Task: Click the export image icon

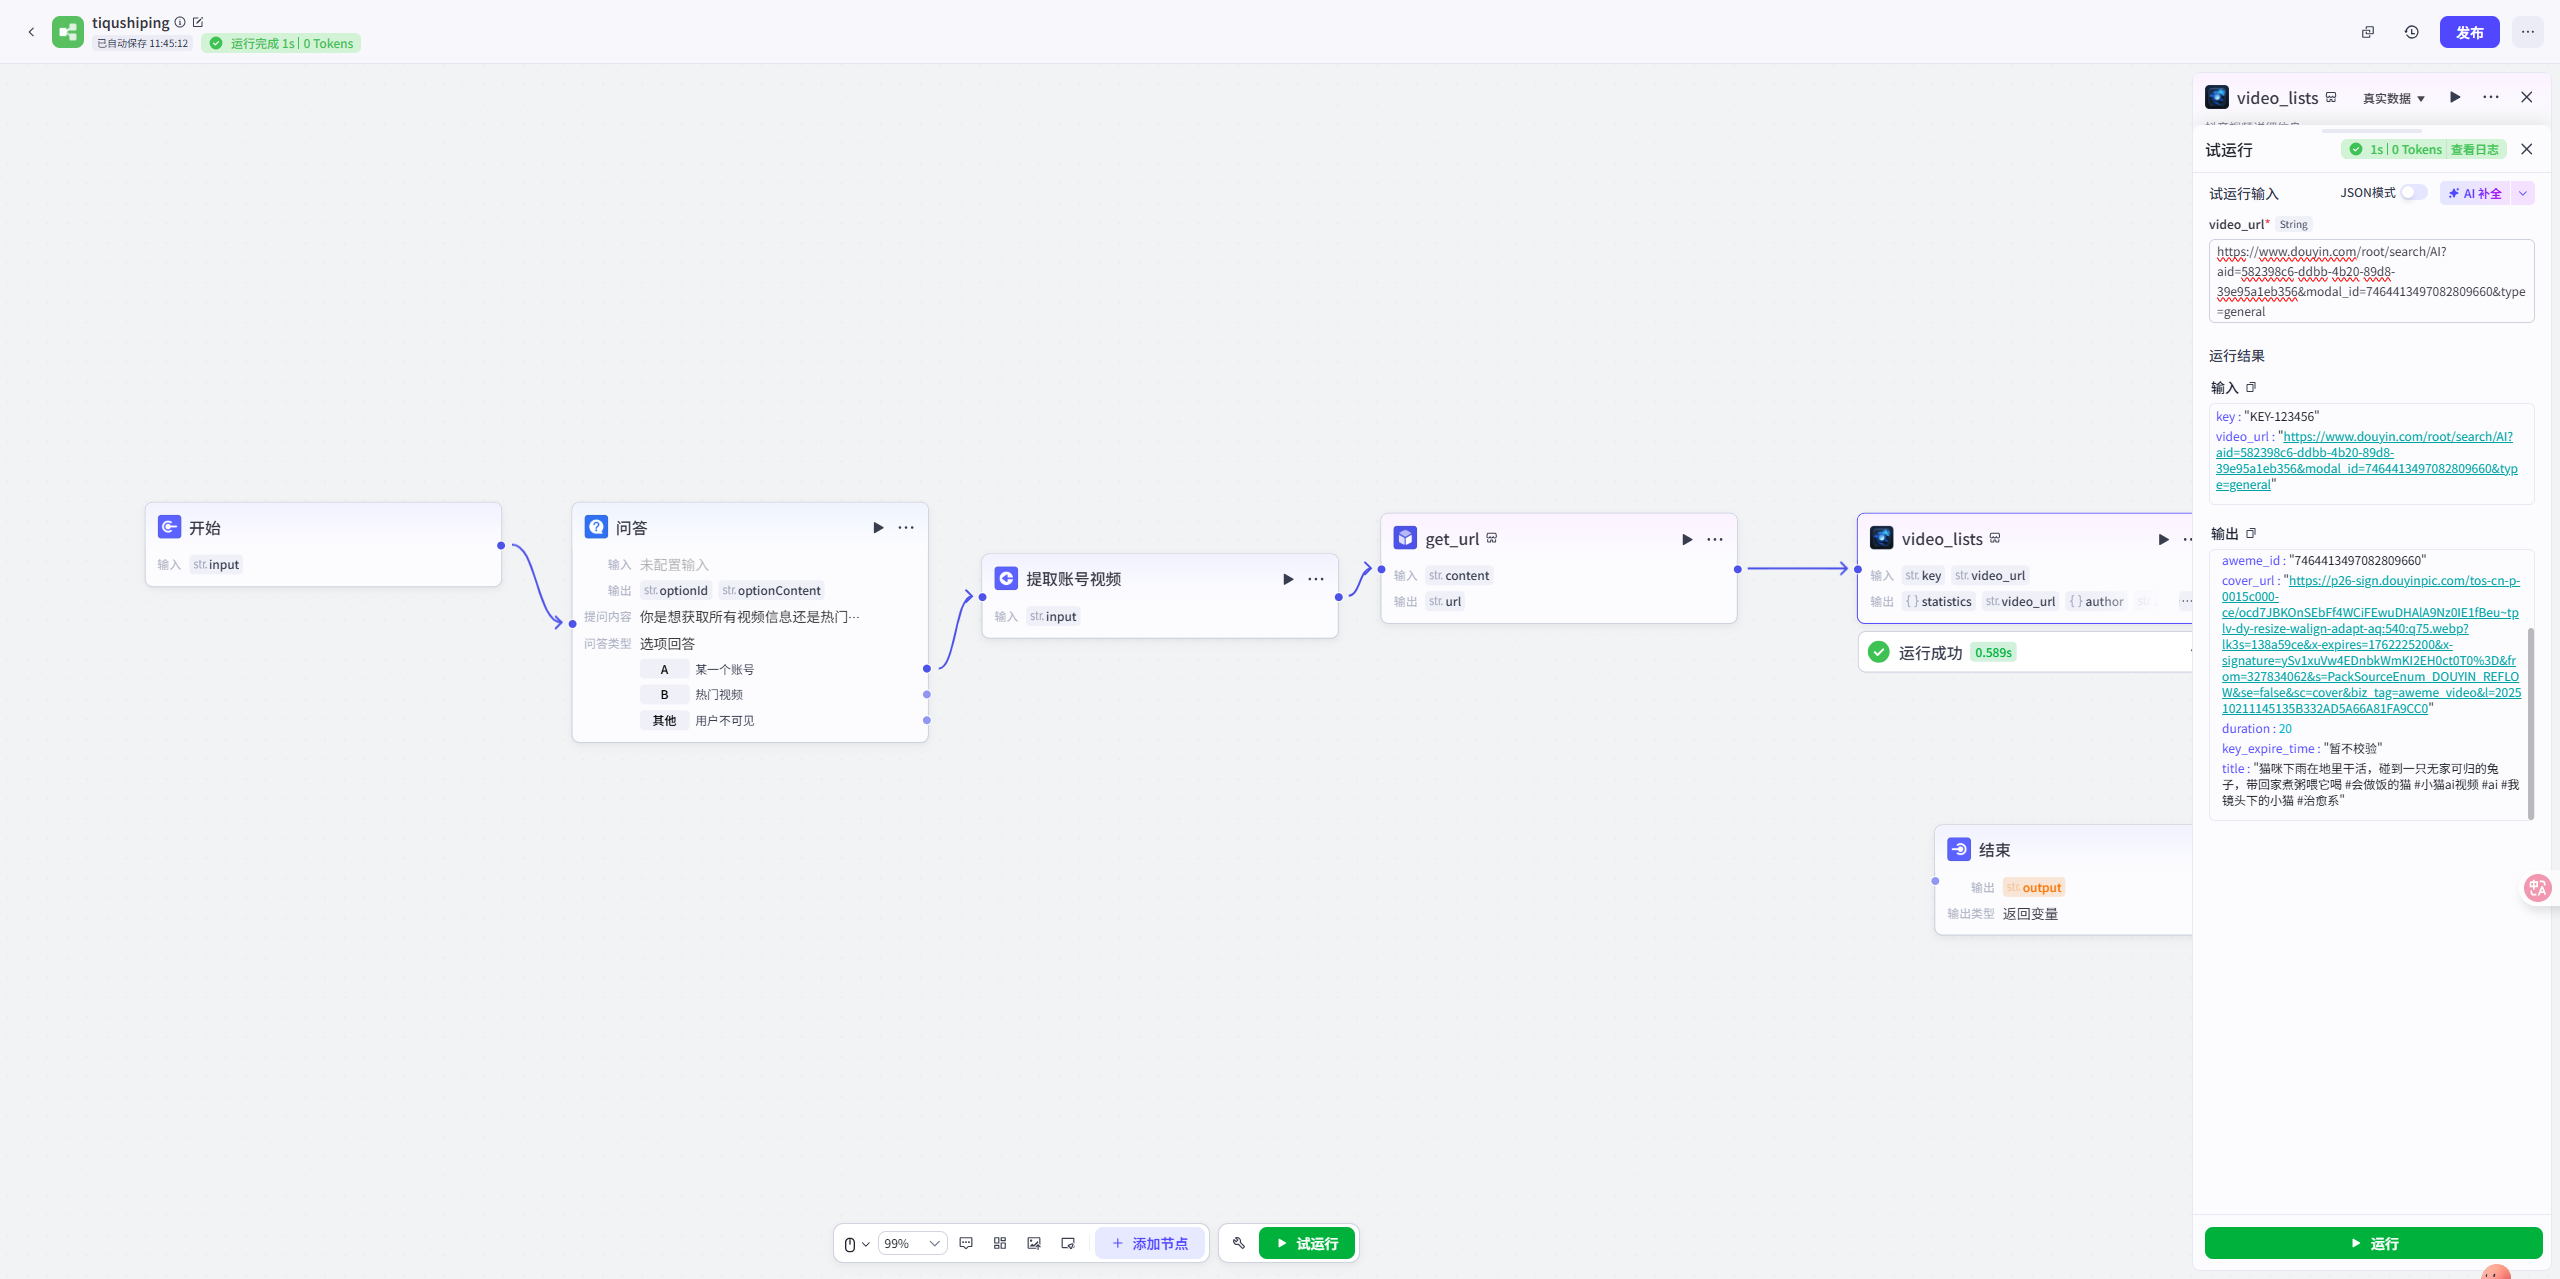Action: [1034, 1243]
